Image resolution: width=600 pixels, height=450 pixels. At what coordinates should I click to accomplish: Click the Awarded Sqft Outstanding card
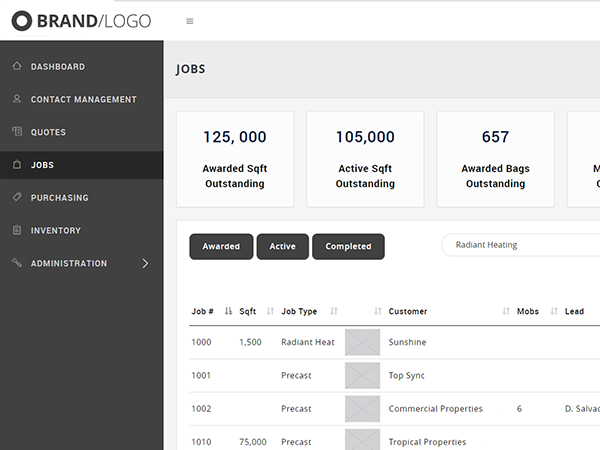[235, 159]
